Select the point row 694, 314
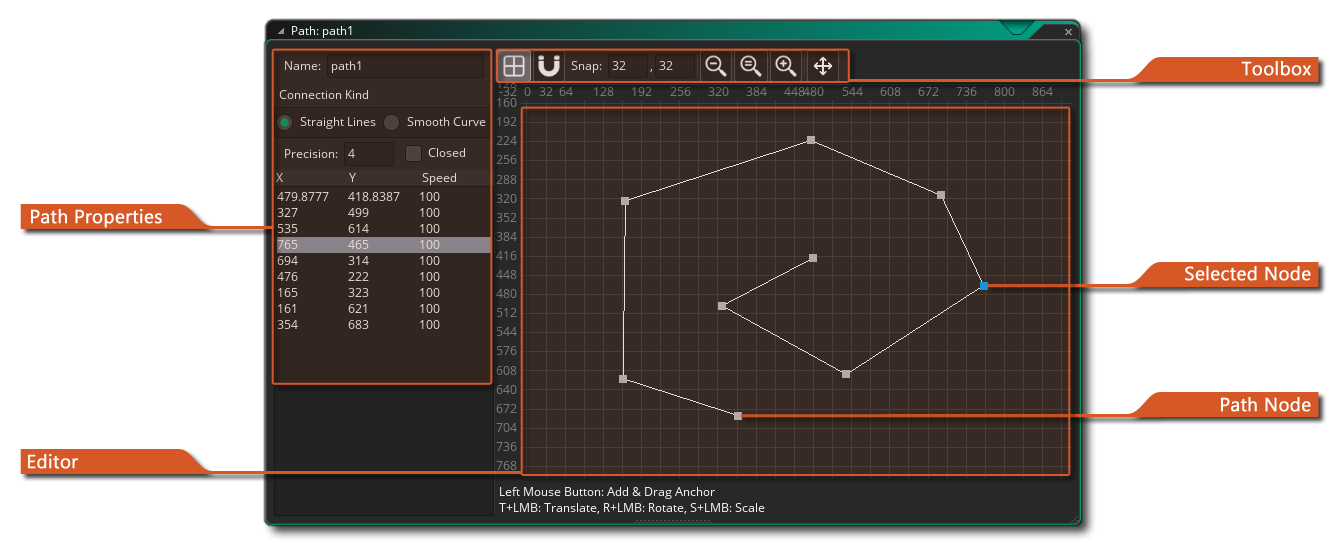 382,261
